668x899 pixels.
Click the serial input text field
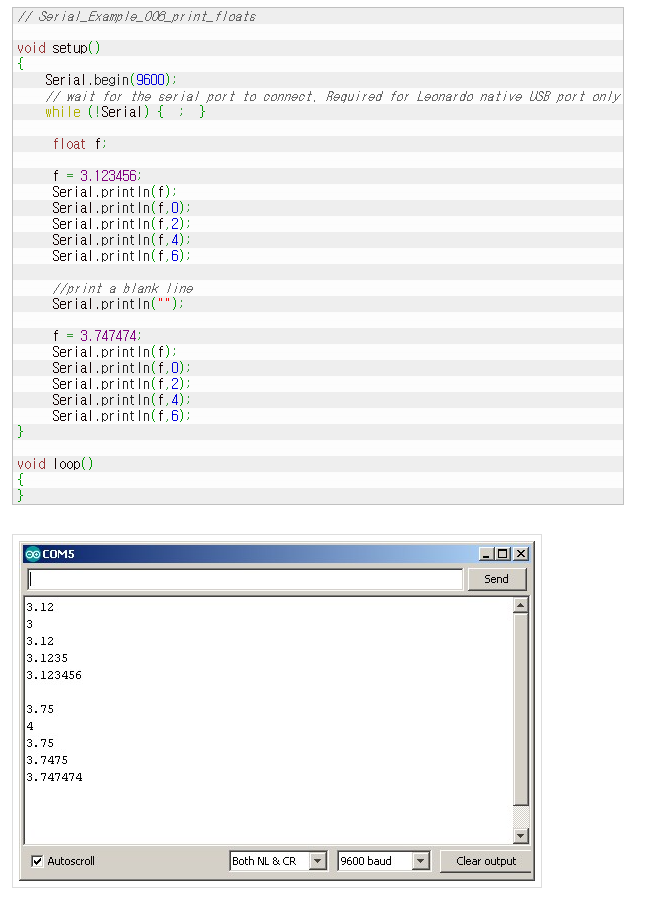245,579
